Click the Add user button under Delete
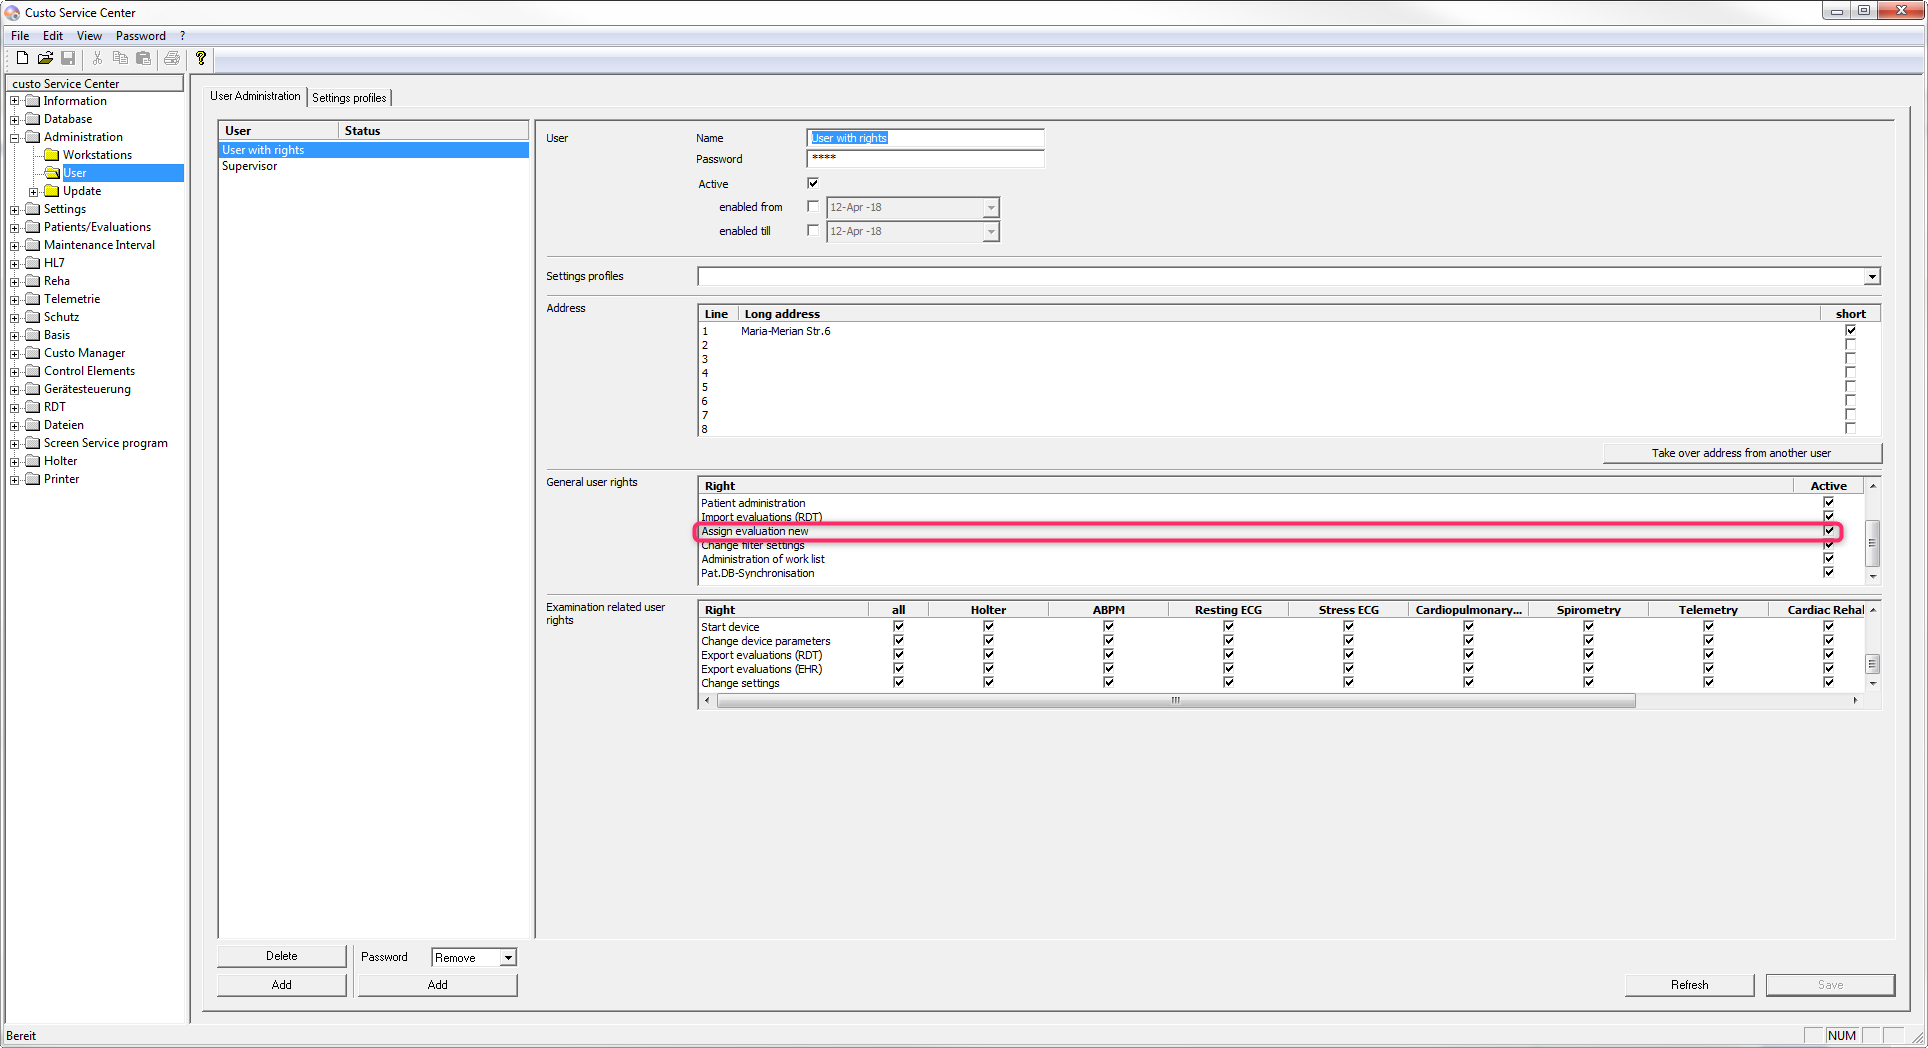Image resolution: width=1928 pixels, height=1048 pixels. [282, 985]
